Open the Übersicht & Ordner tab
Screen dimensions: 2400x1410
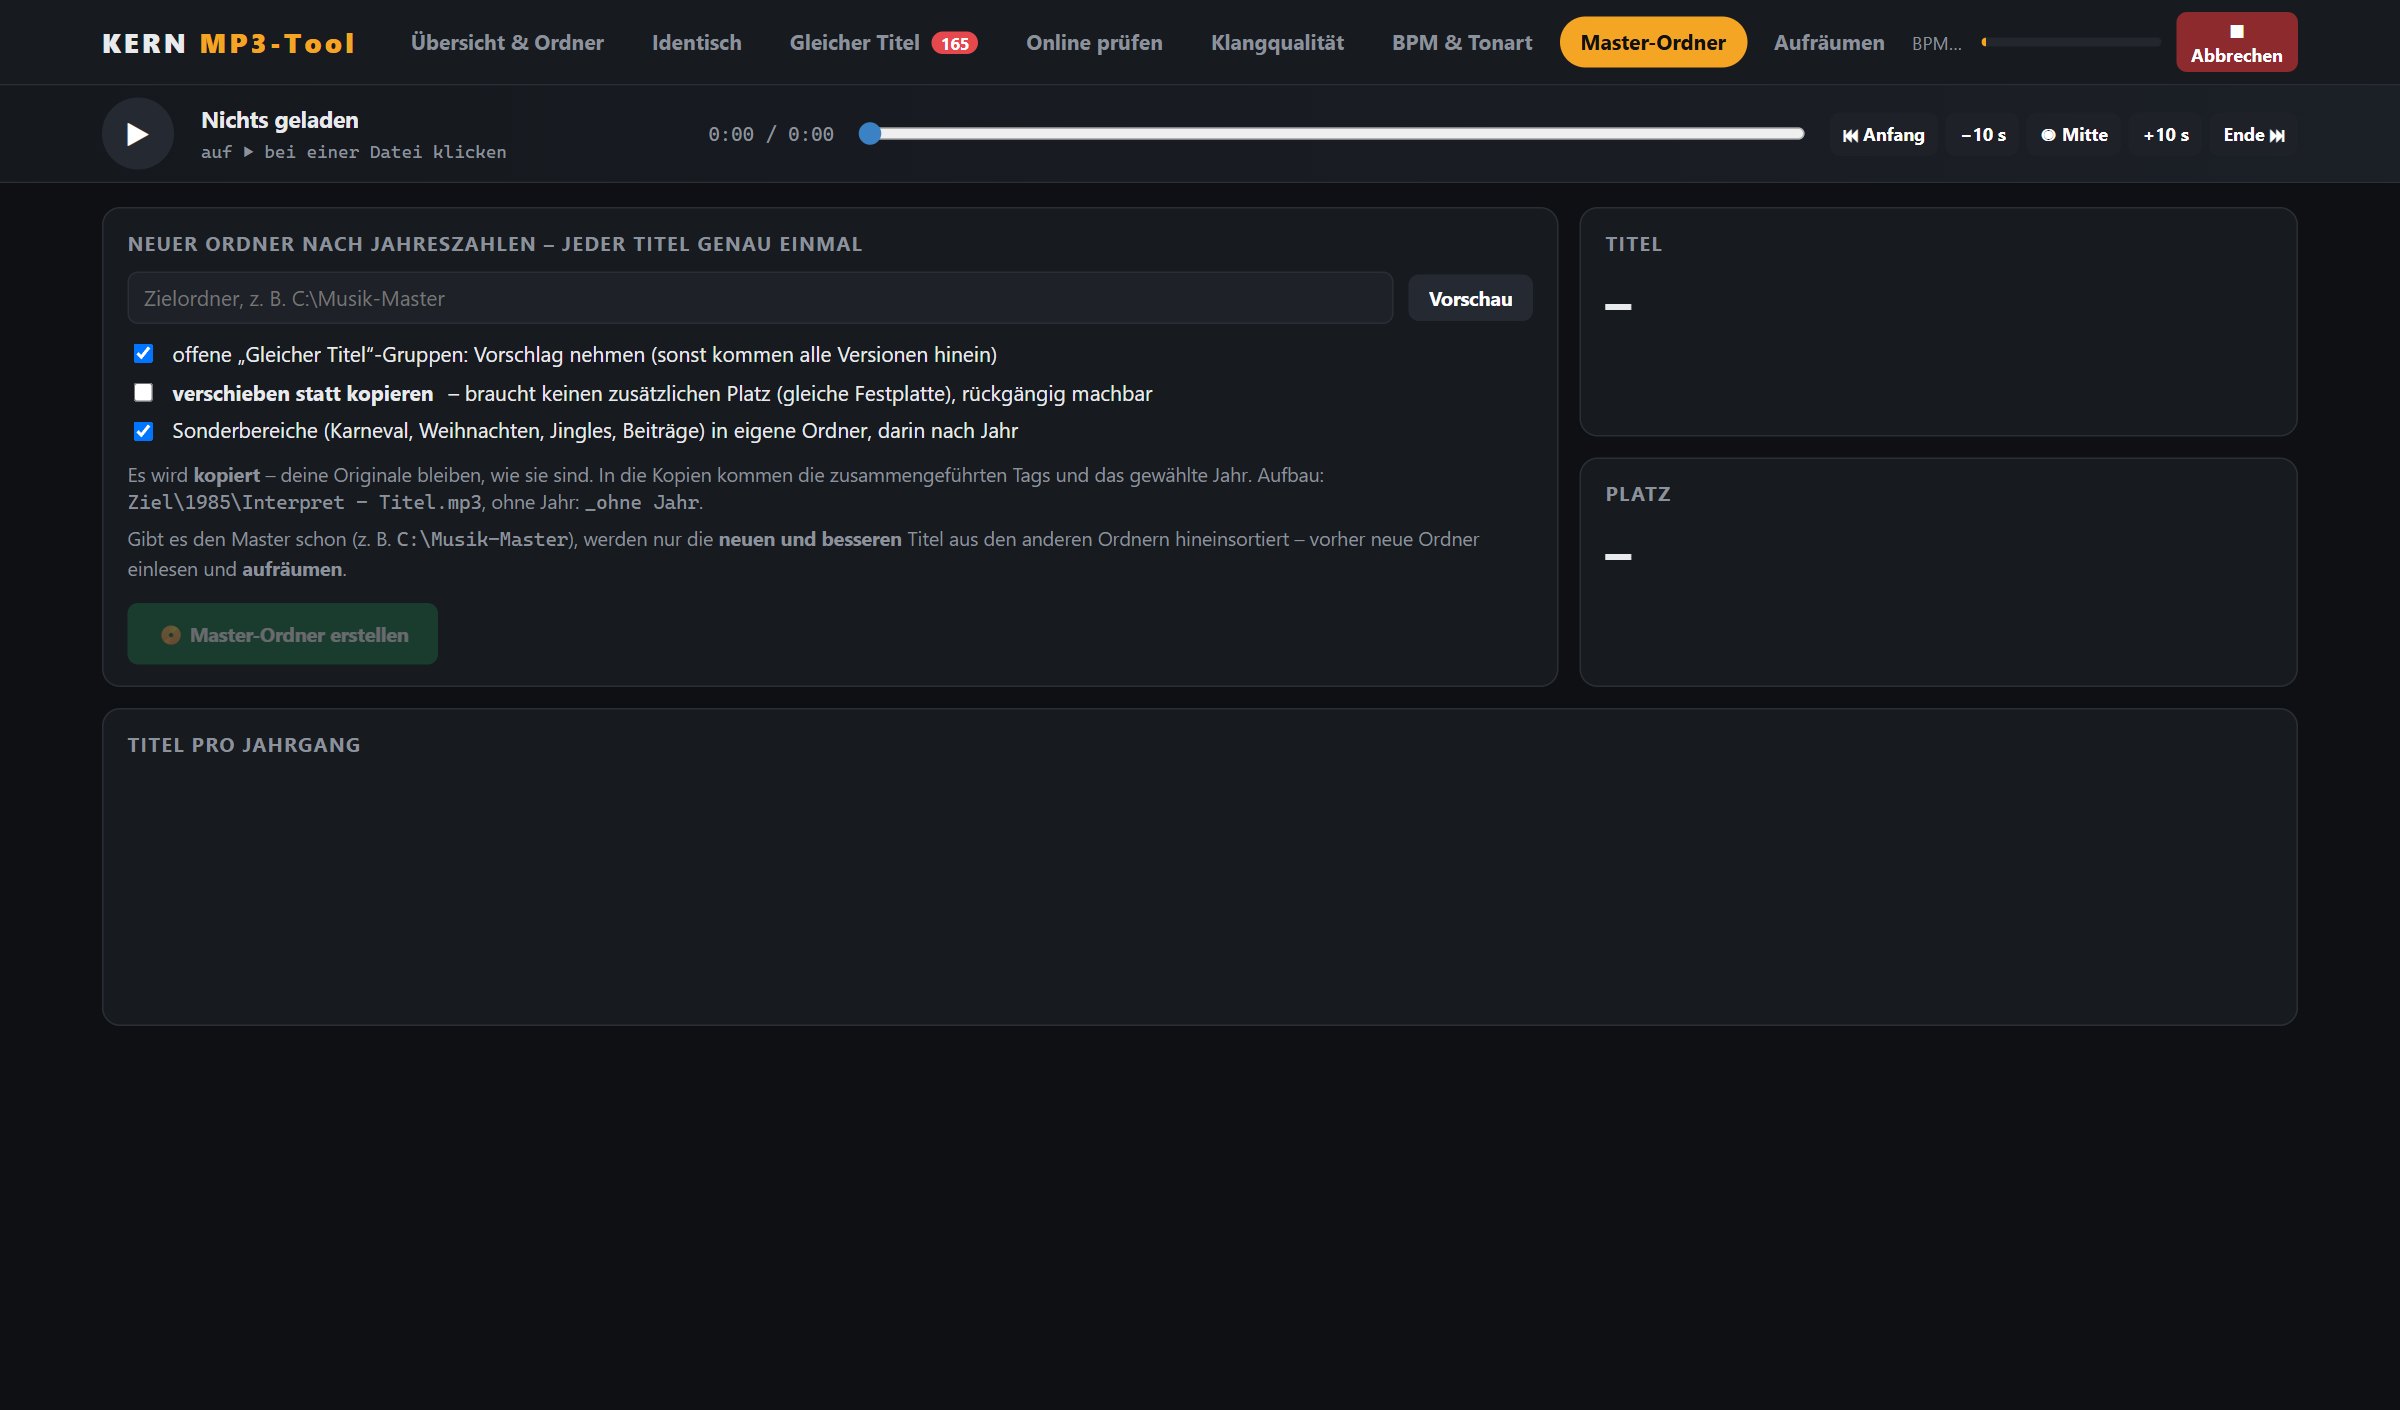507,43
